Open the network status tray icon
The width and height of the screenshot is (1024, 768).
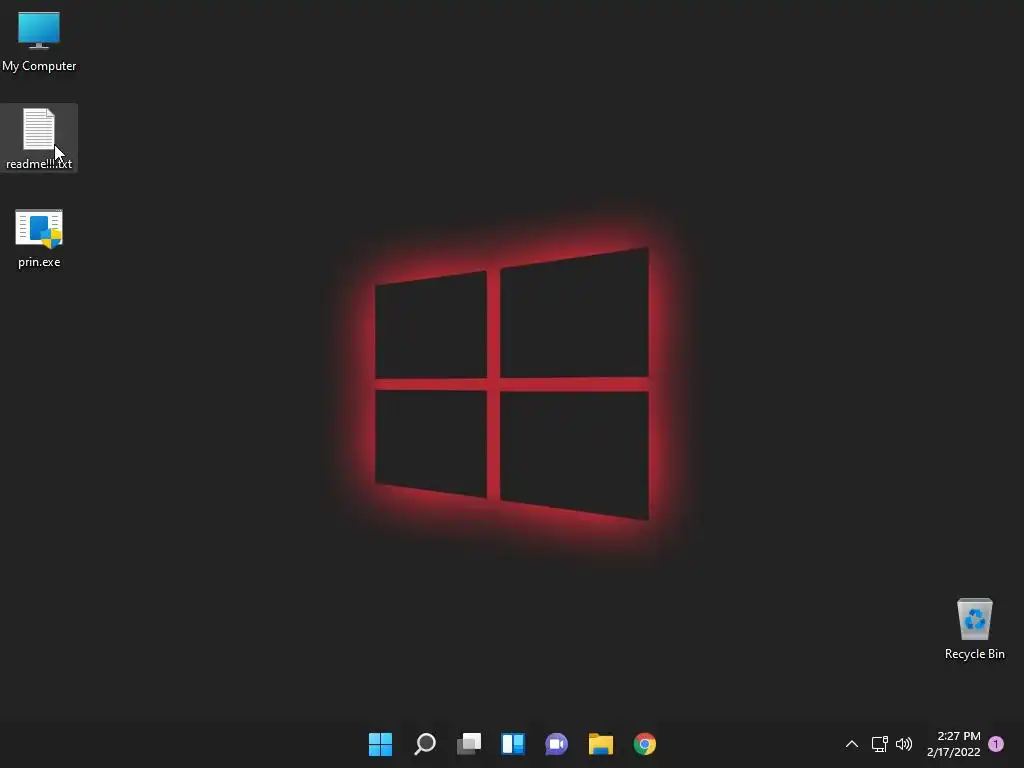point(880,744)
